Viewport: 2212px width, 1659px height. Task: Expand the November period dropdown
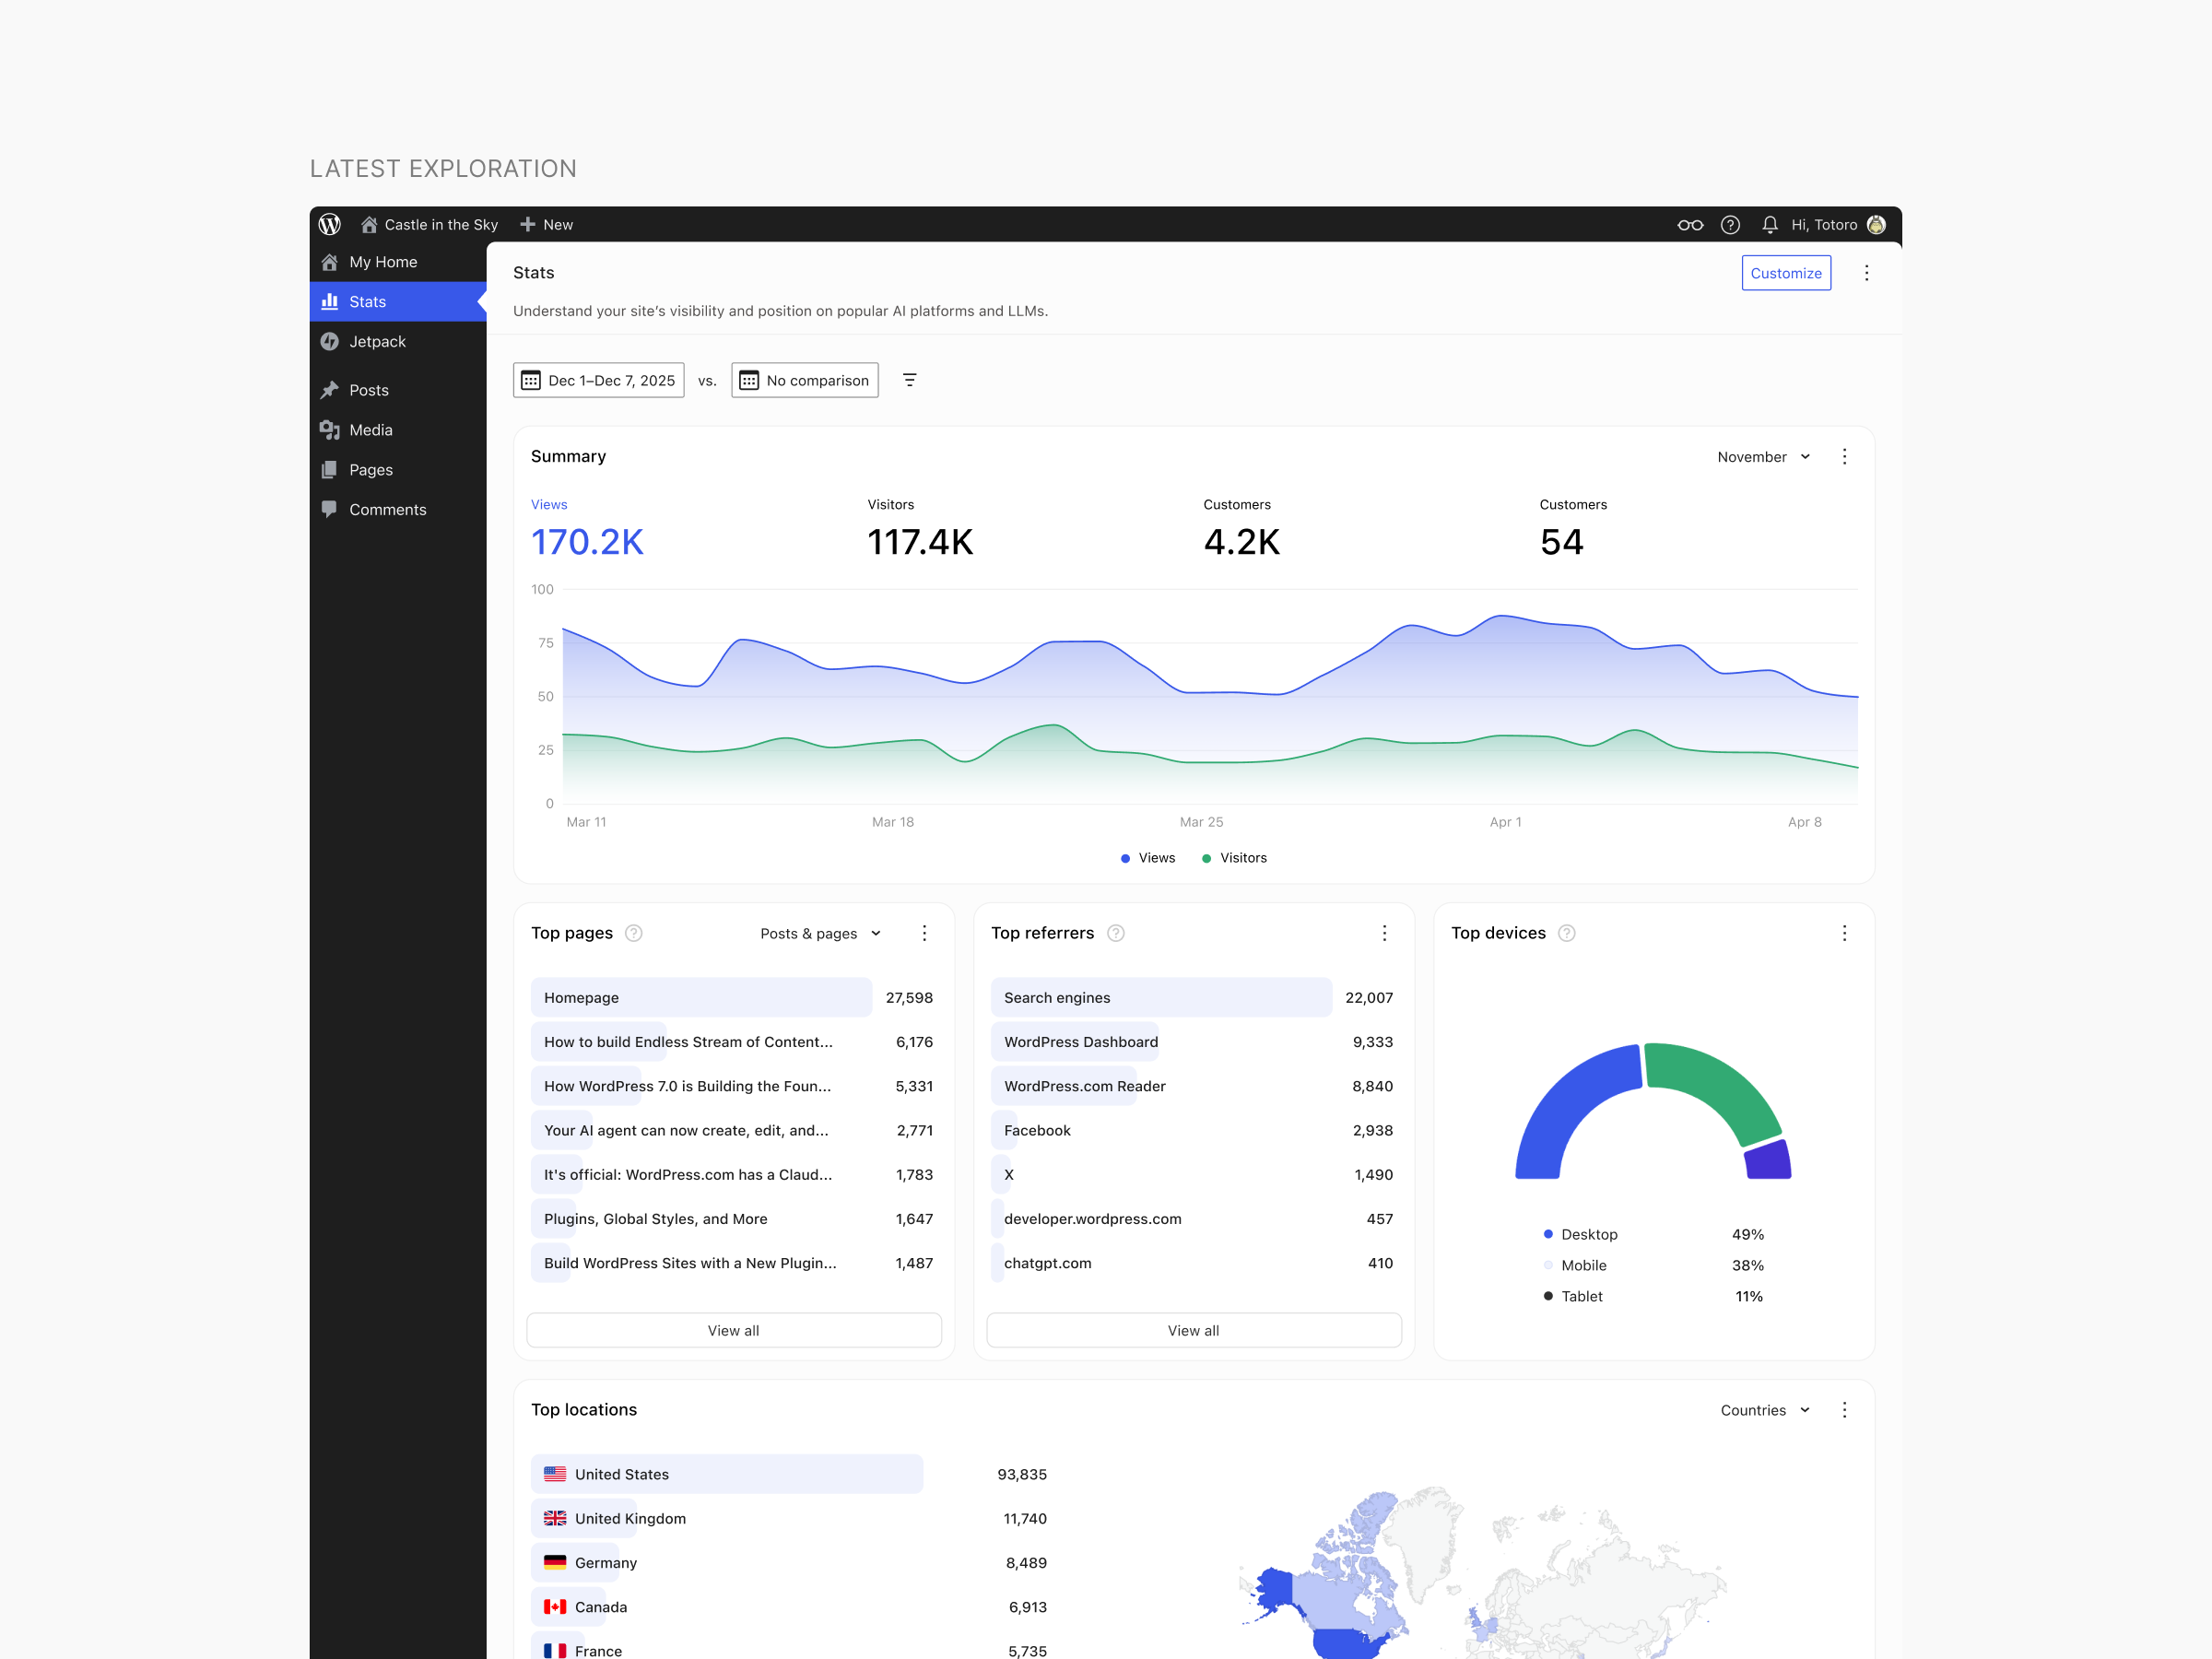1763,457
